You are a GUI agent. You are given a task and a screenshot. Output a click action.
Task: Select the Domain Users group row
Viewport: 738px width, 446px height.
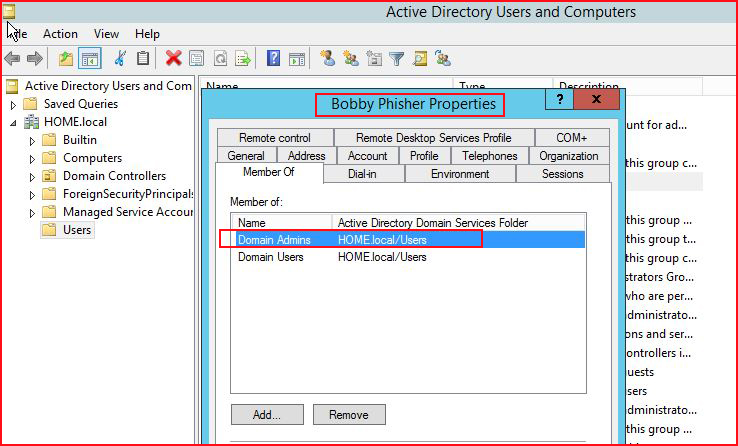tap(408, 257)
